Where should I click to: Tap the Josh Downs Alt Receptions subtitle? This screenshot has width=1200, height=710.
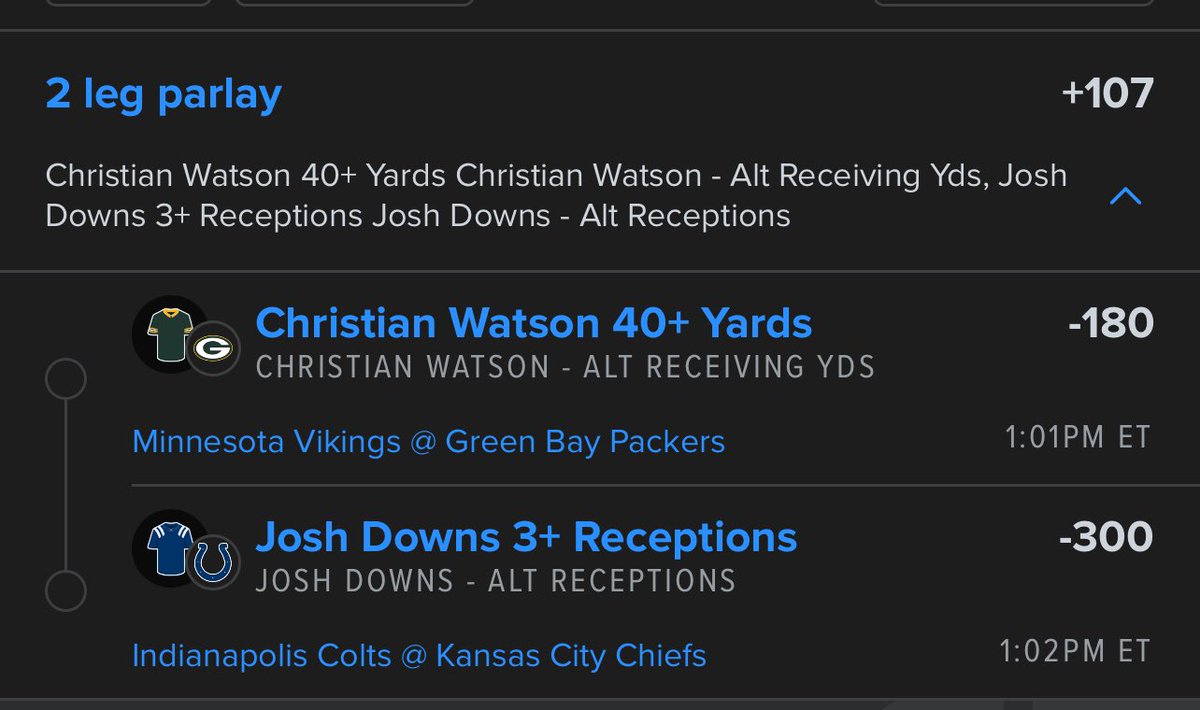[495, 580]
